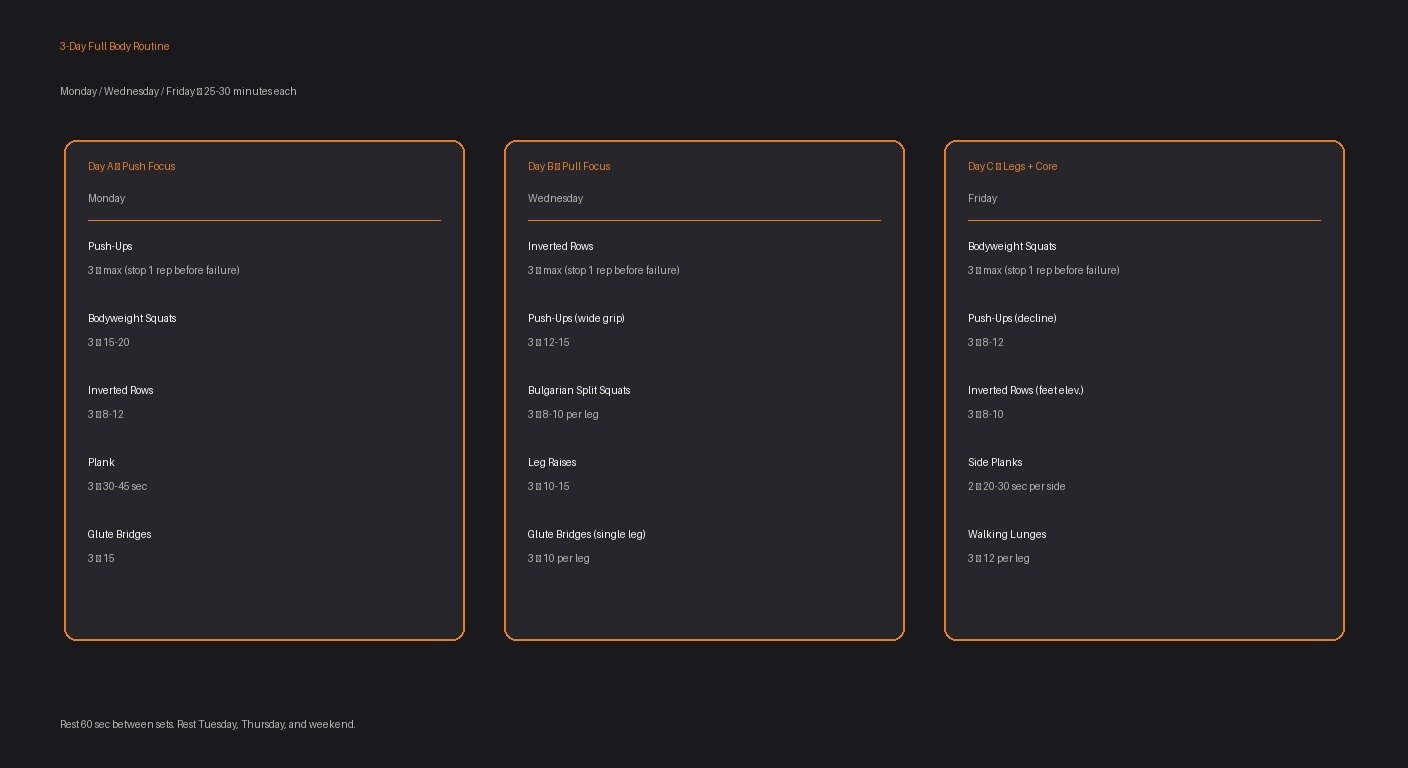Image resolution: width=1408 pixels, height=768 pixels.
Task: Click '3 × 15' glute bridges reps
Action: point(101,558)
